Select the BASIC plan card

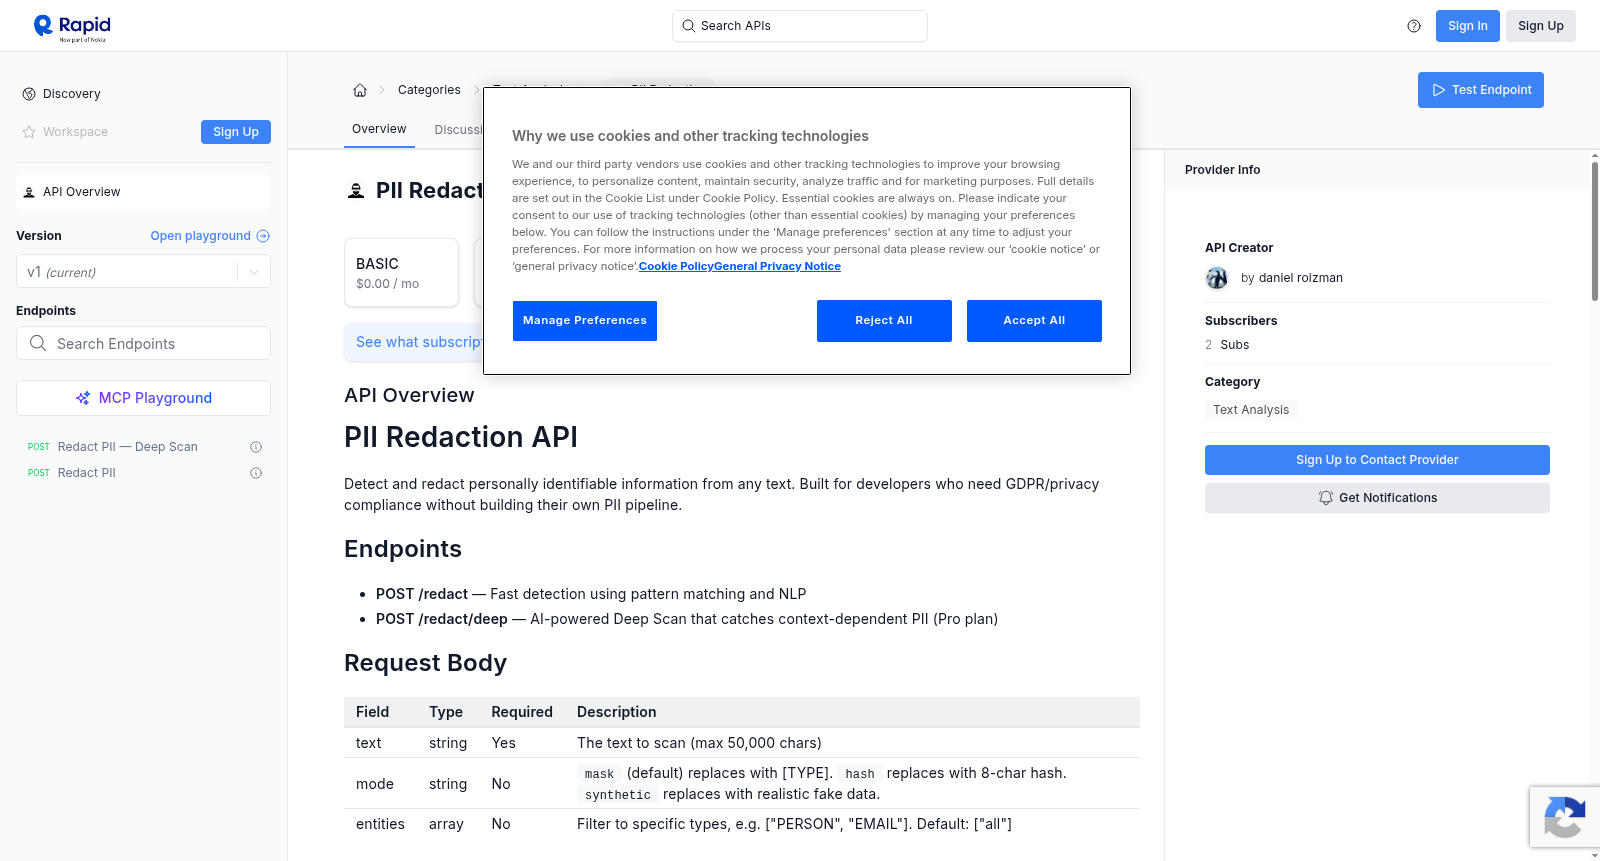click(x=401, y=272)
